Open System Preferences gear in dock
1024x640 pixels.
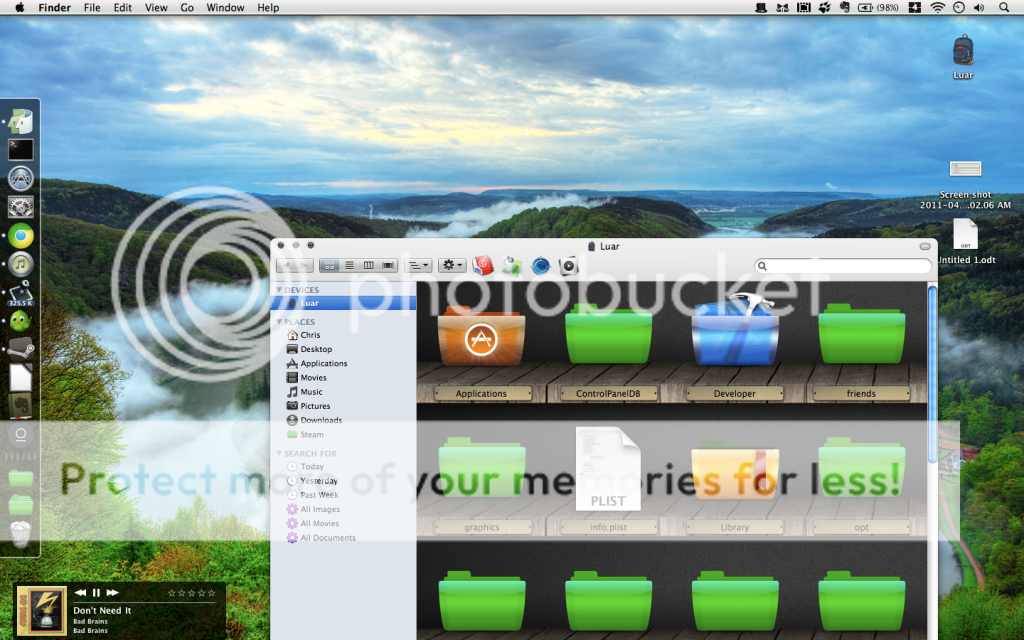pos(21,207)
